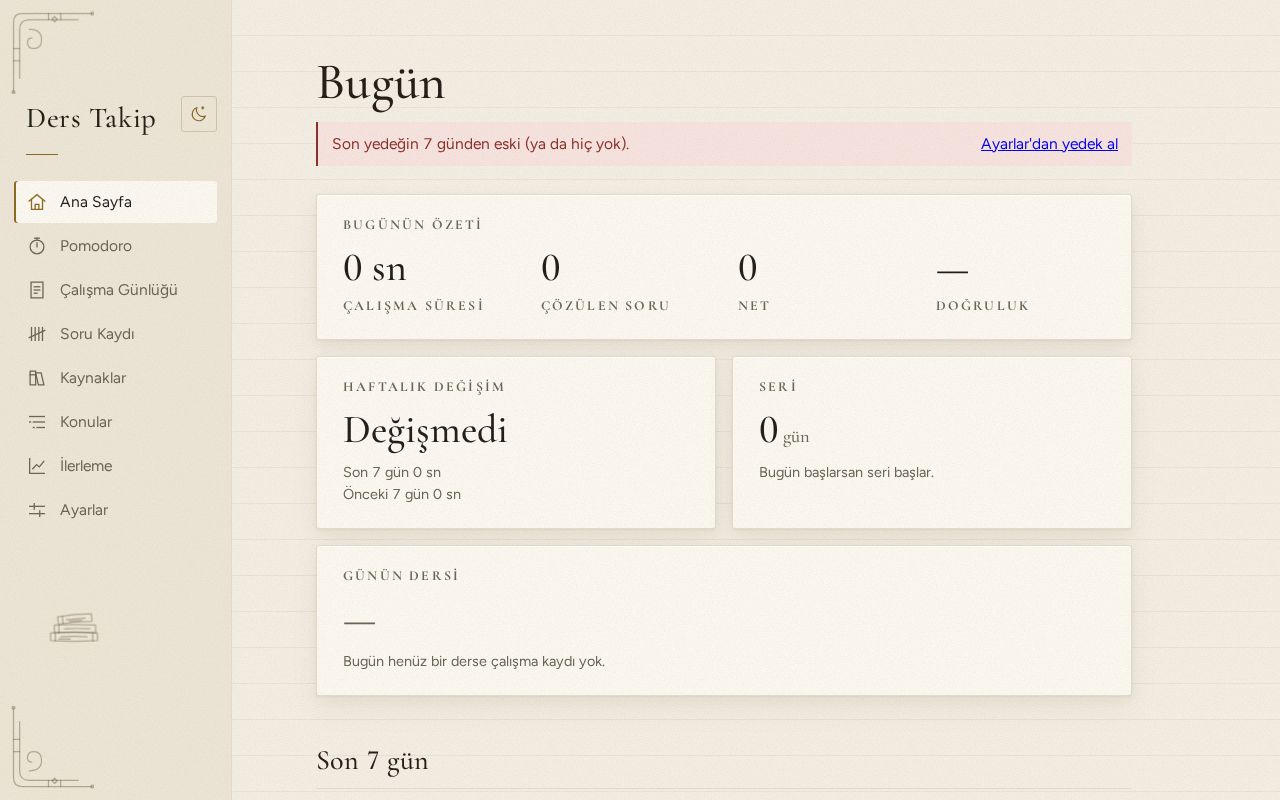Click the "SERİ" card heading

[778, 387]
